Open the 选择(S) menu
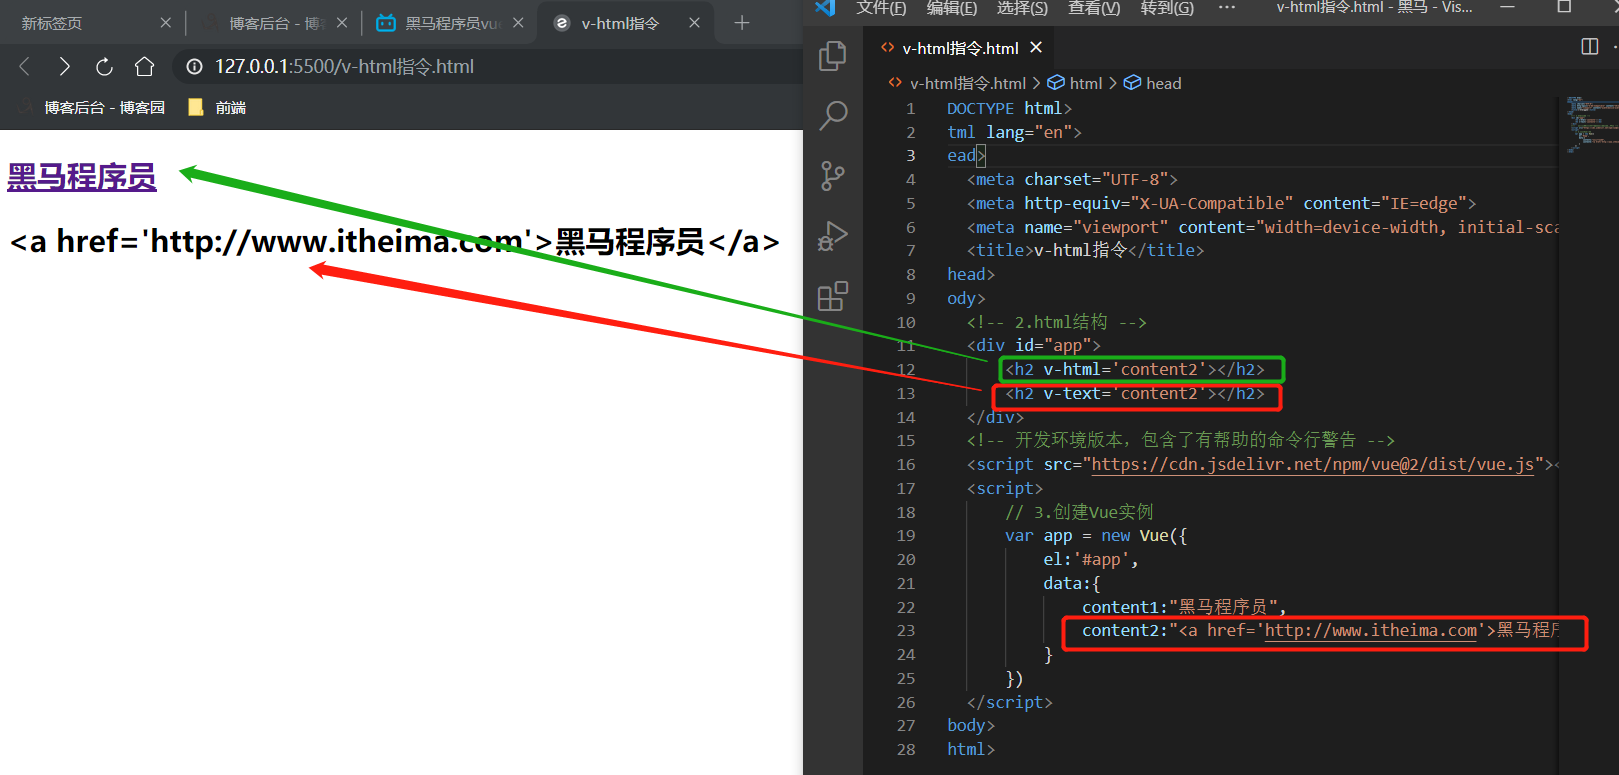This screenshot has width=1619, height=775. click(x=1022, y=8)
